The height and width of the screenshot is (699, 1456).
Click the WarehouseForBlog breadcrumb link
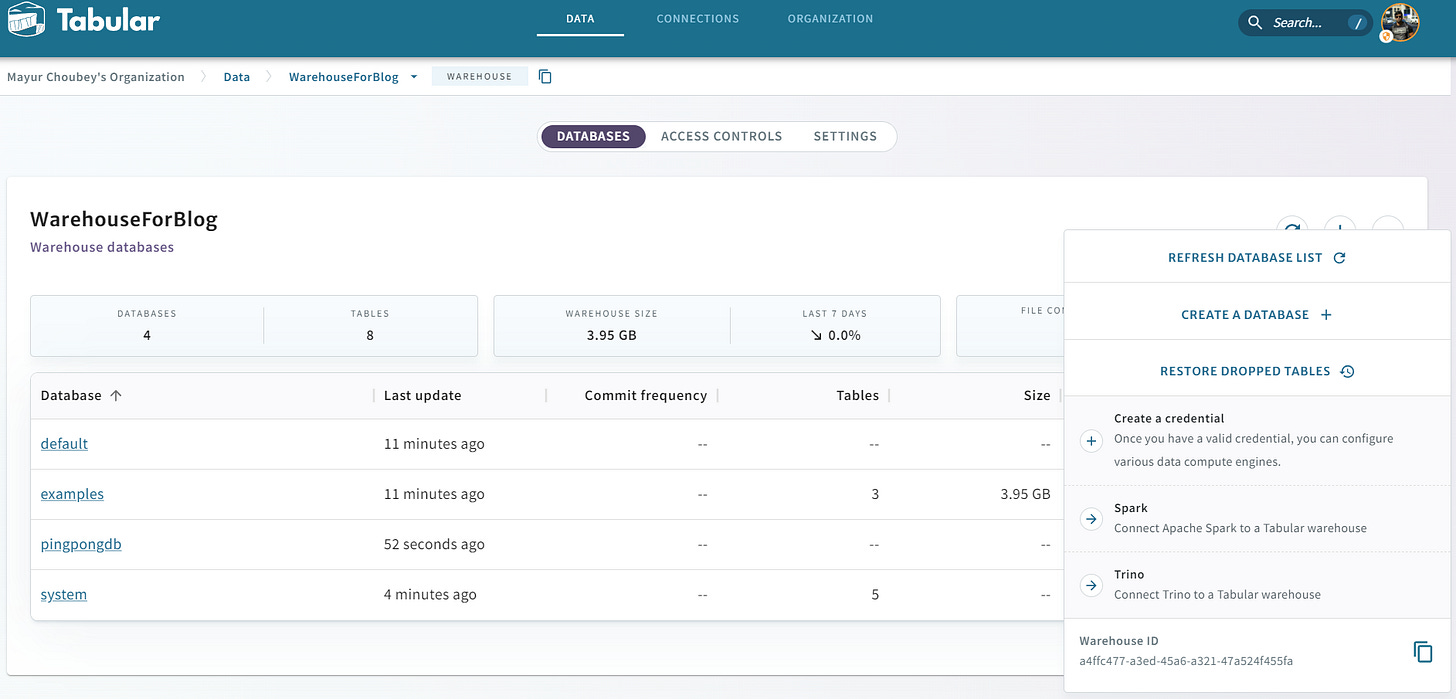pos(343,77)
